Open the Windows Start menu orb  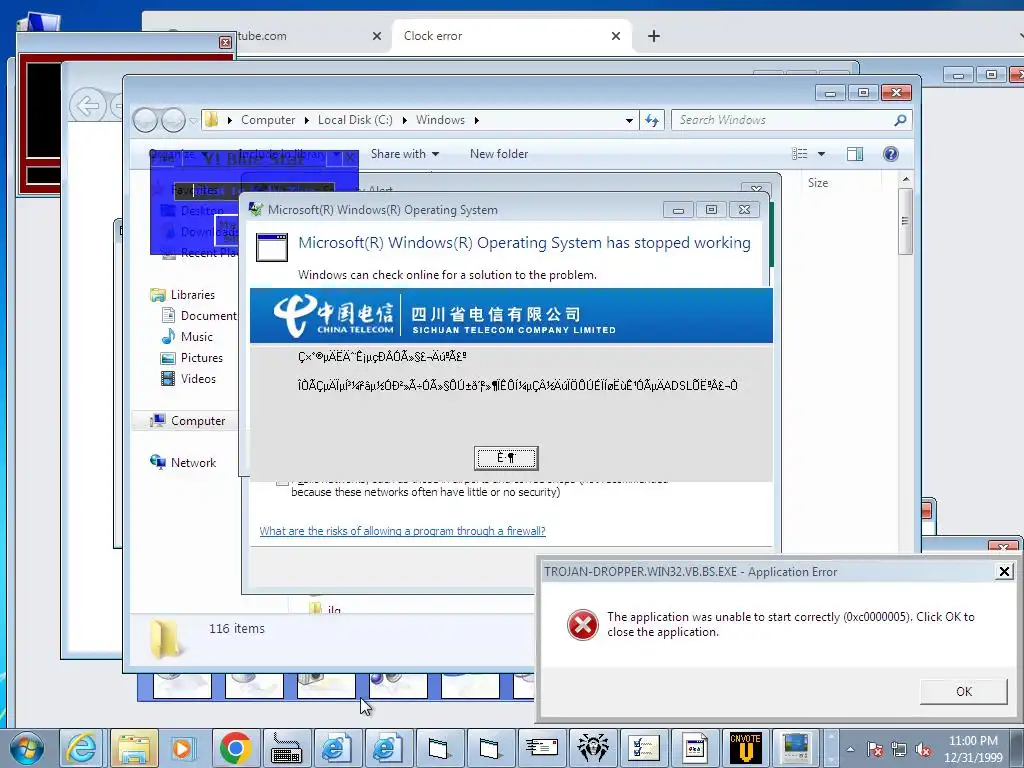coord(27,748)
